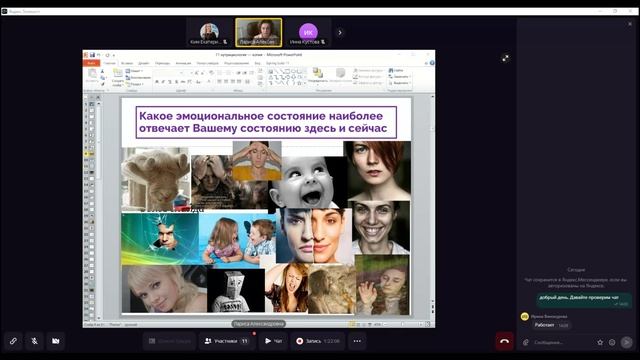Click the PowerPoint save icon
Viewport: 640px width, 360px height.
pyautogui.click(x=93, y=55)
